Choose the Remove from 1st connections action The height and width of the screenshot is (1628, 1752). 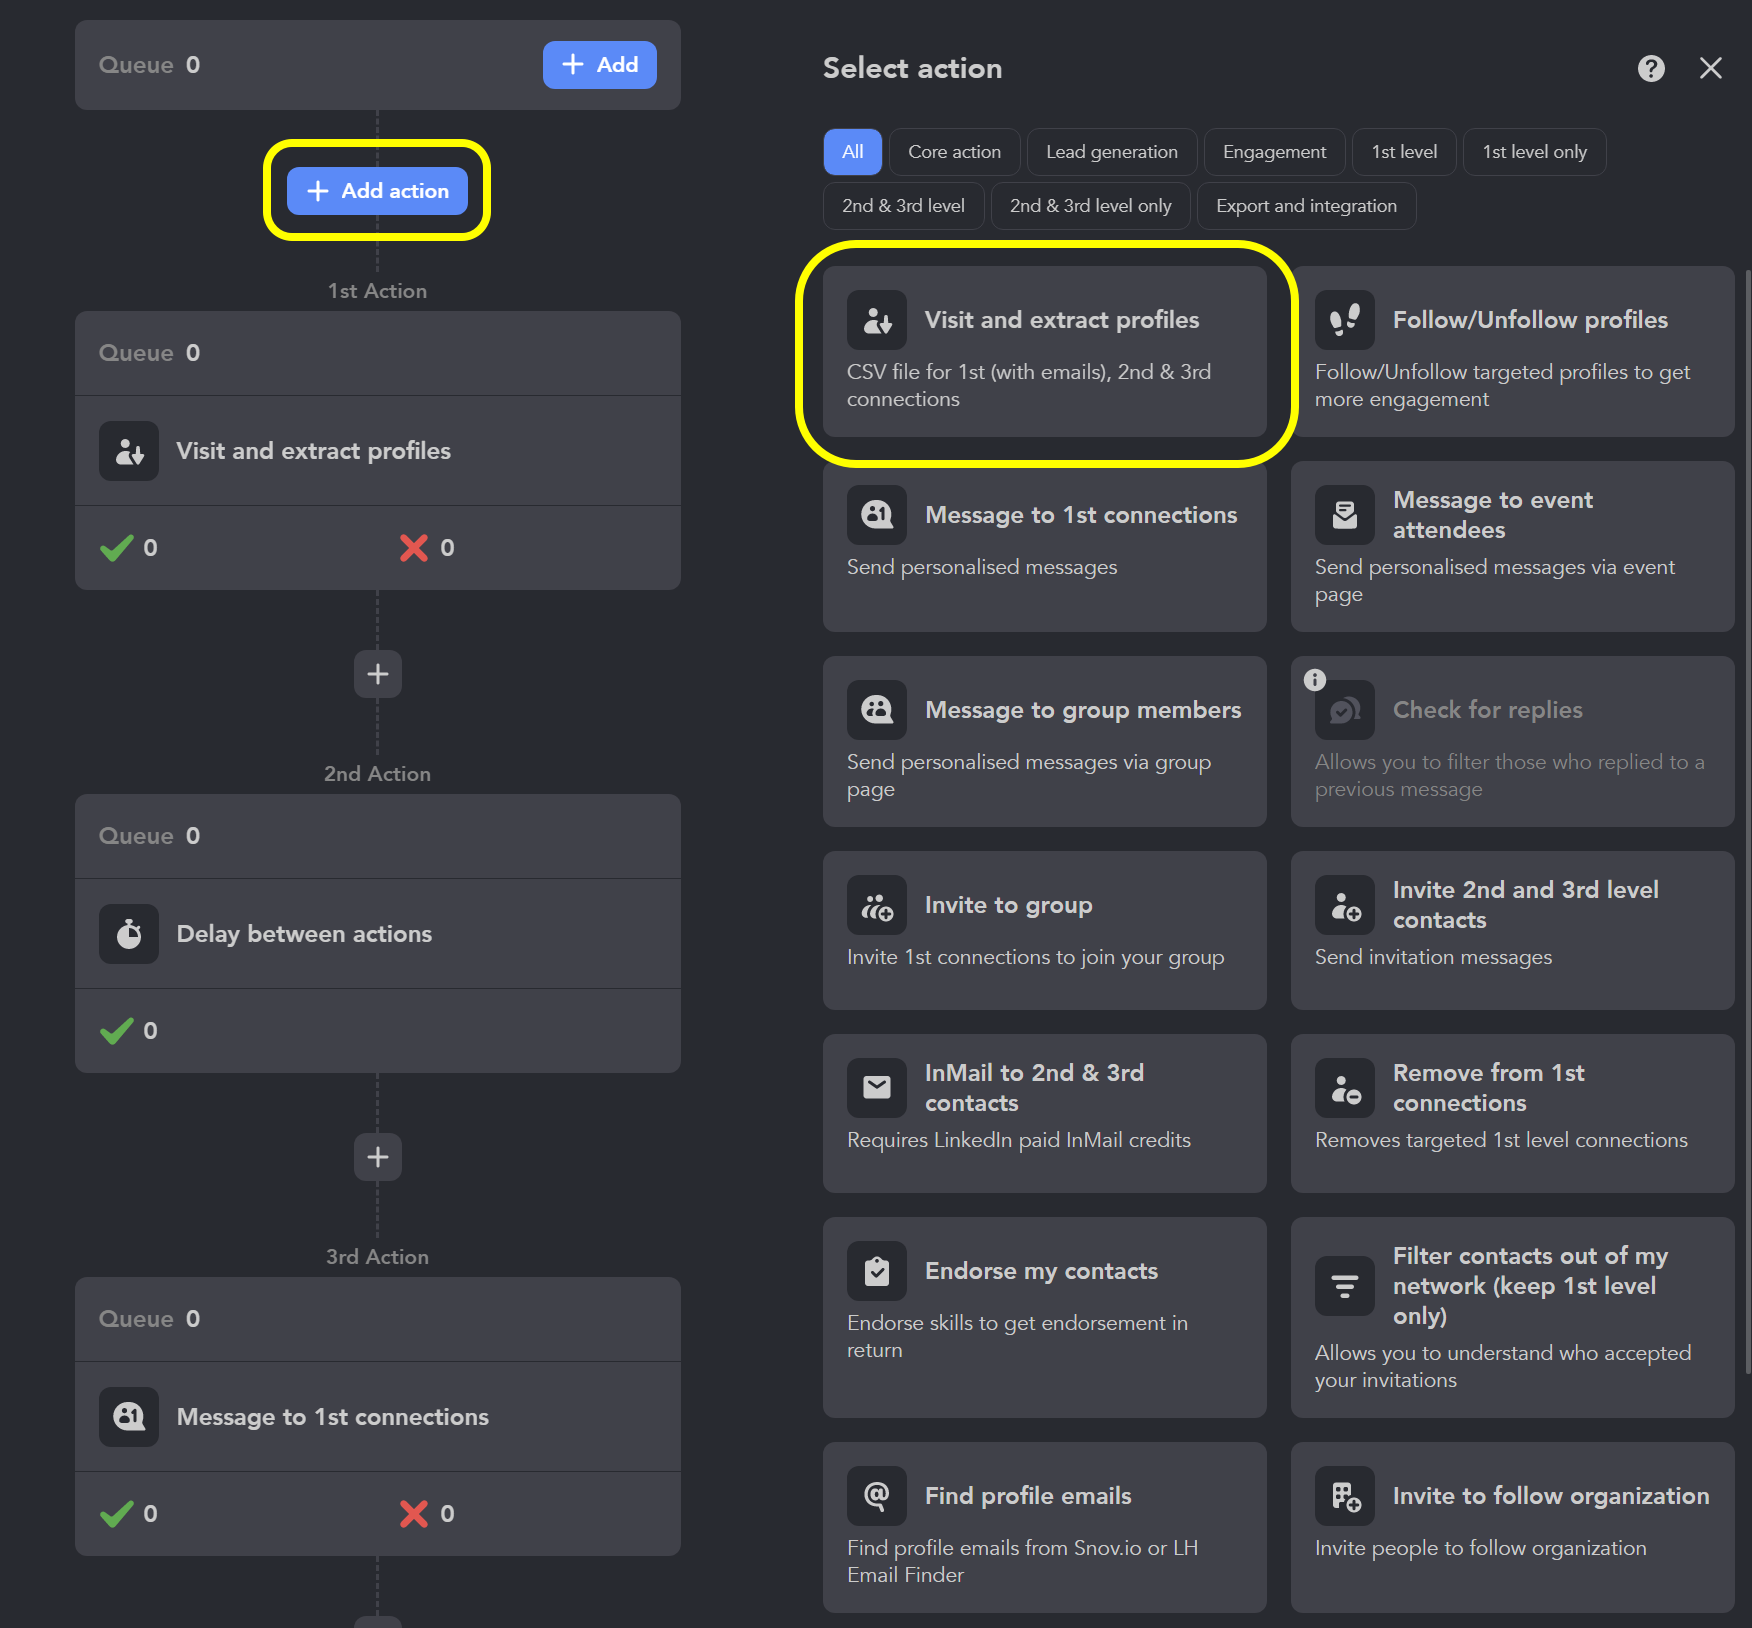tap(1511, 1112)
